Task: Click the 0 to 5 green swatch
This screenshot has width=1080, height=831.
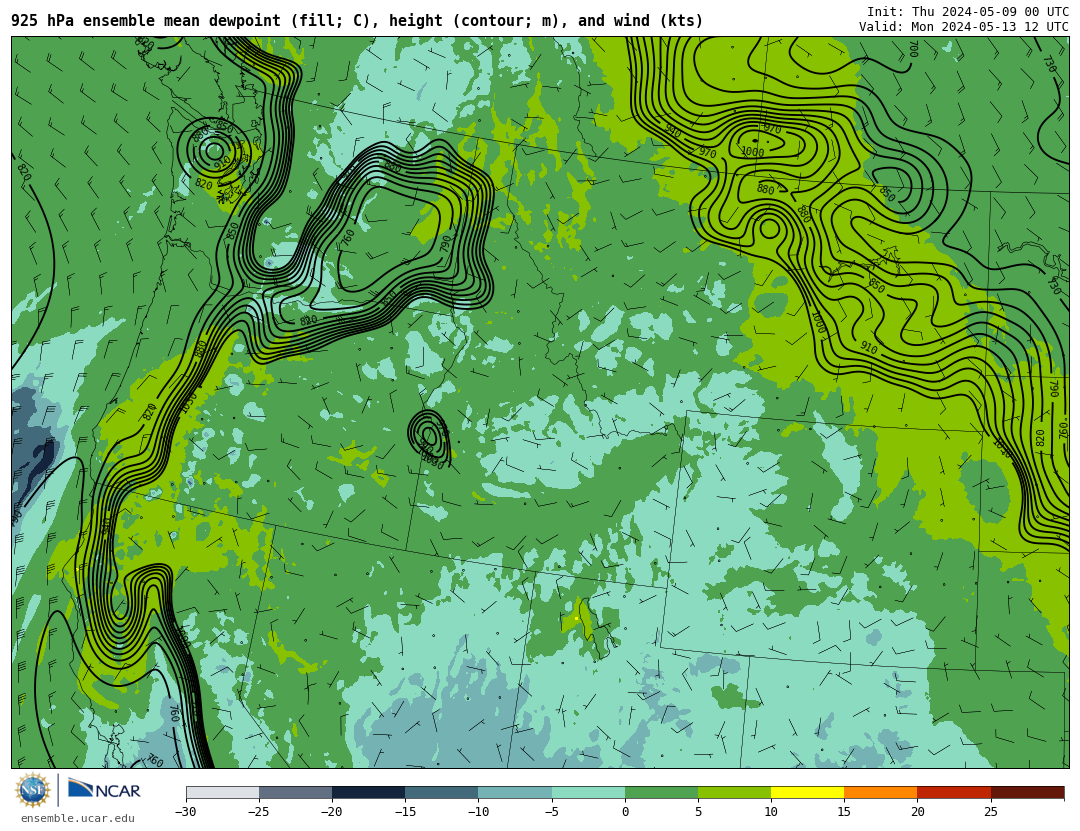Action: pos(661,792)
